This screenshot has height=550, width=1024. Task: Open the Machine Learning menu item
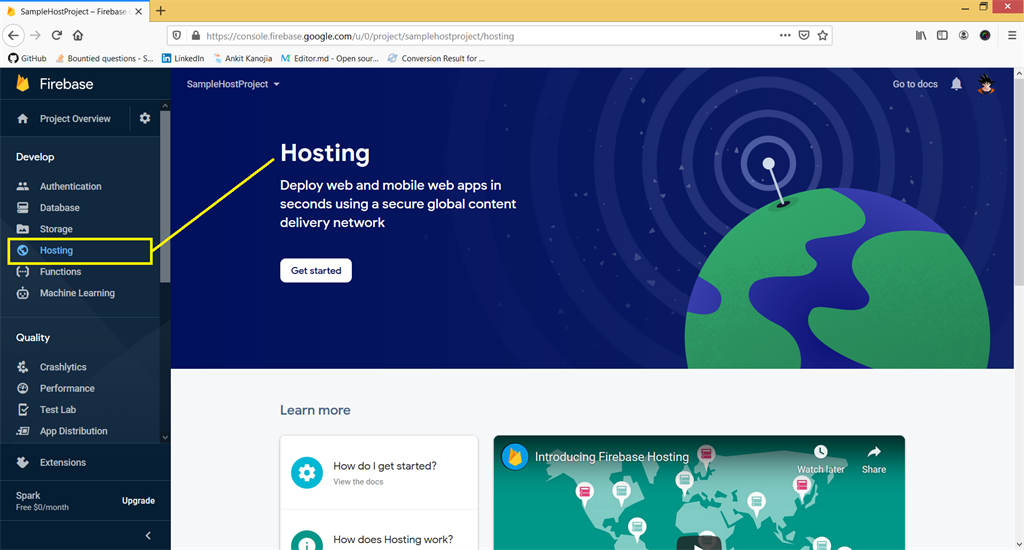pyautogui.click(x=77, y=293)
